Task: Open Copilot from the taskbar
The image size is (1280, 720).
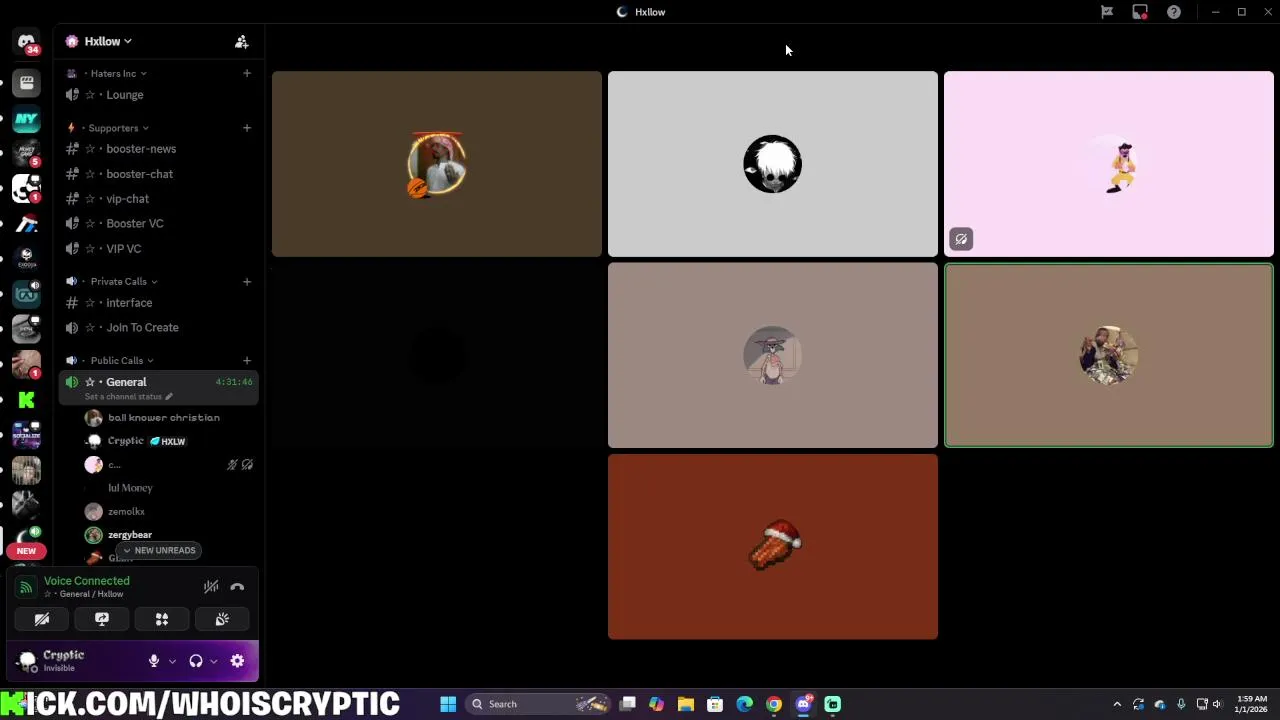Action: 656,704
